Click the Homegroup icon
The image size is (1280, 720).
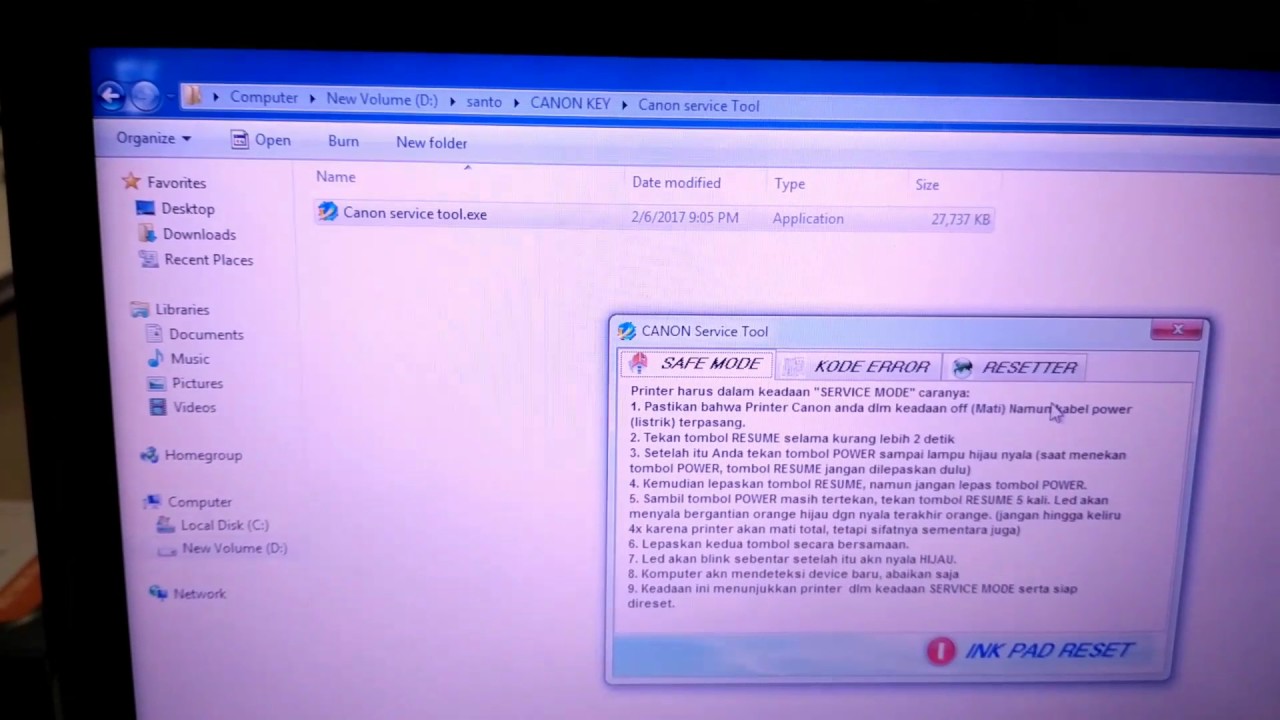[x=150, y=455]
